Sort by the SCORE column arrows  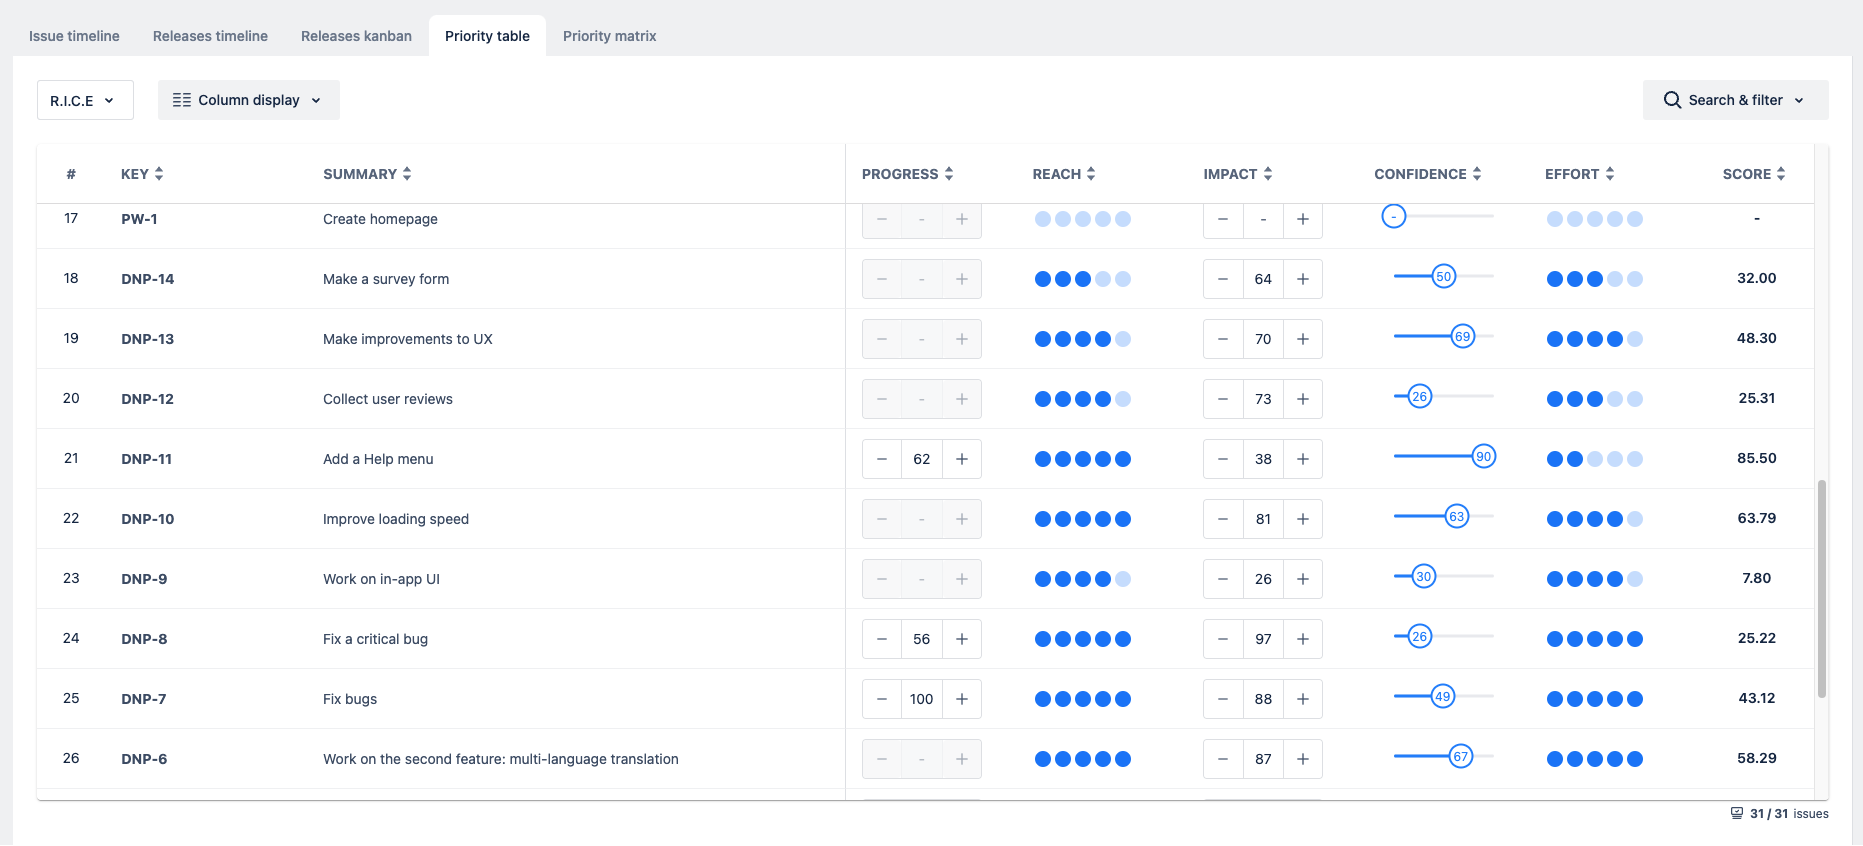coord(1780,174)
